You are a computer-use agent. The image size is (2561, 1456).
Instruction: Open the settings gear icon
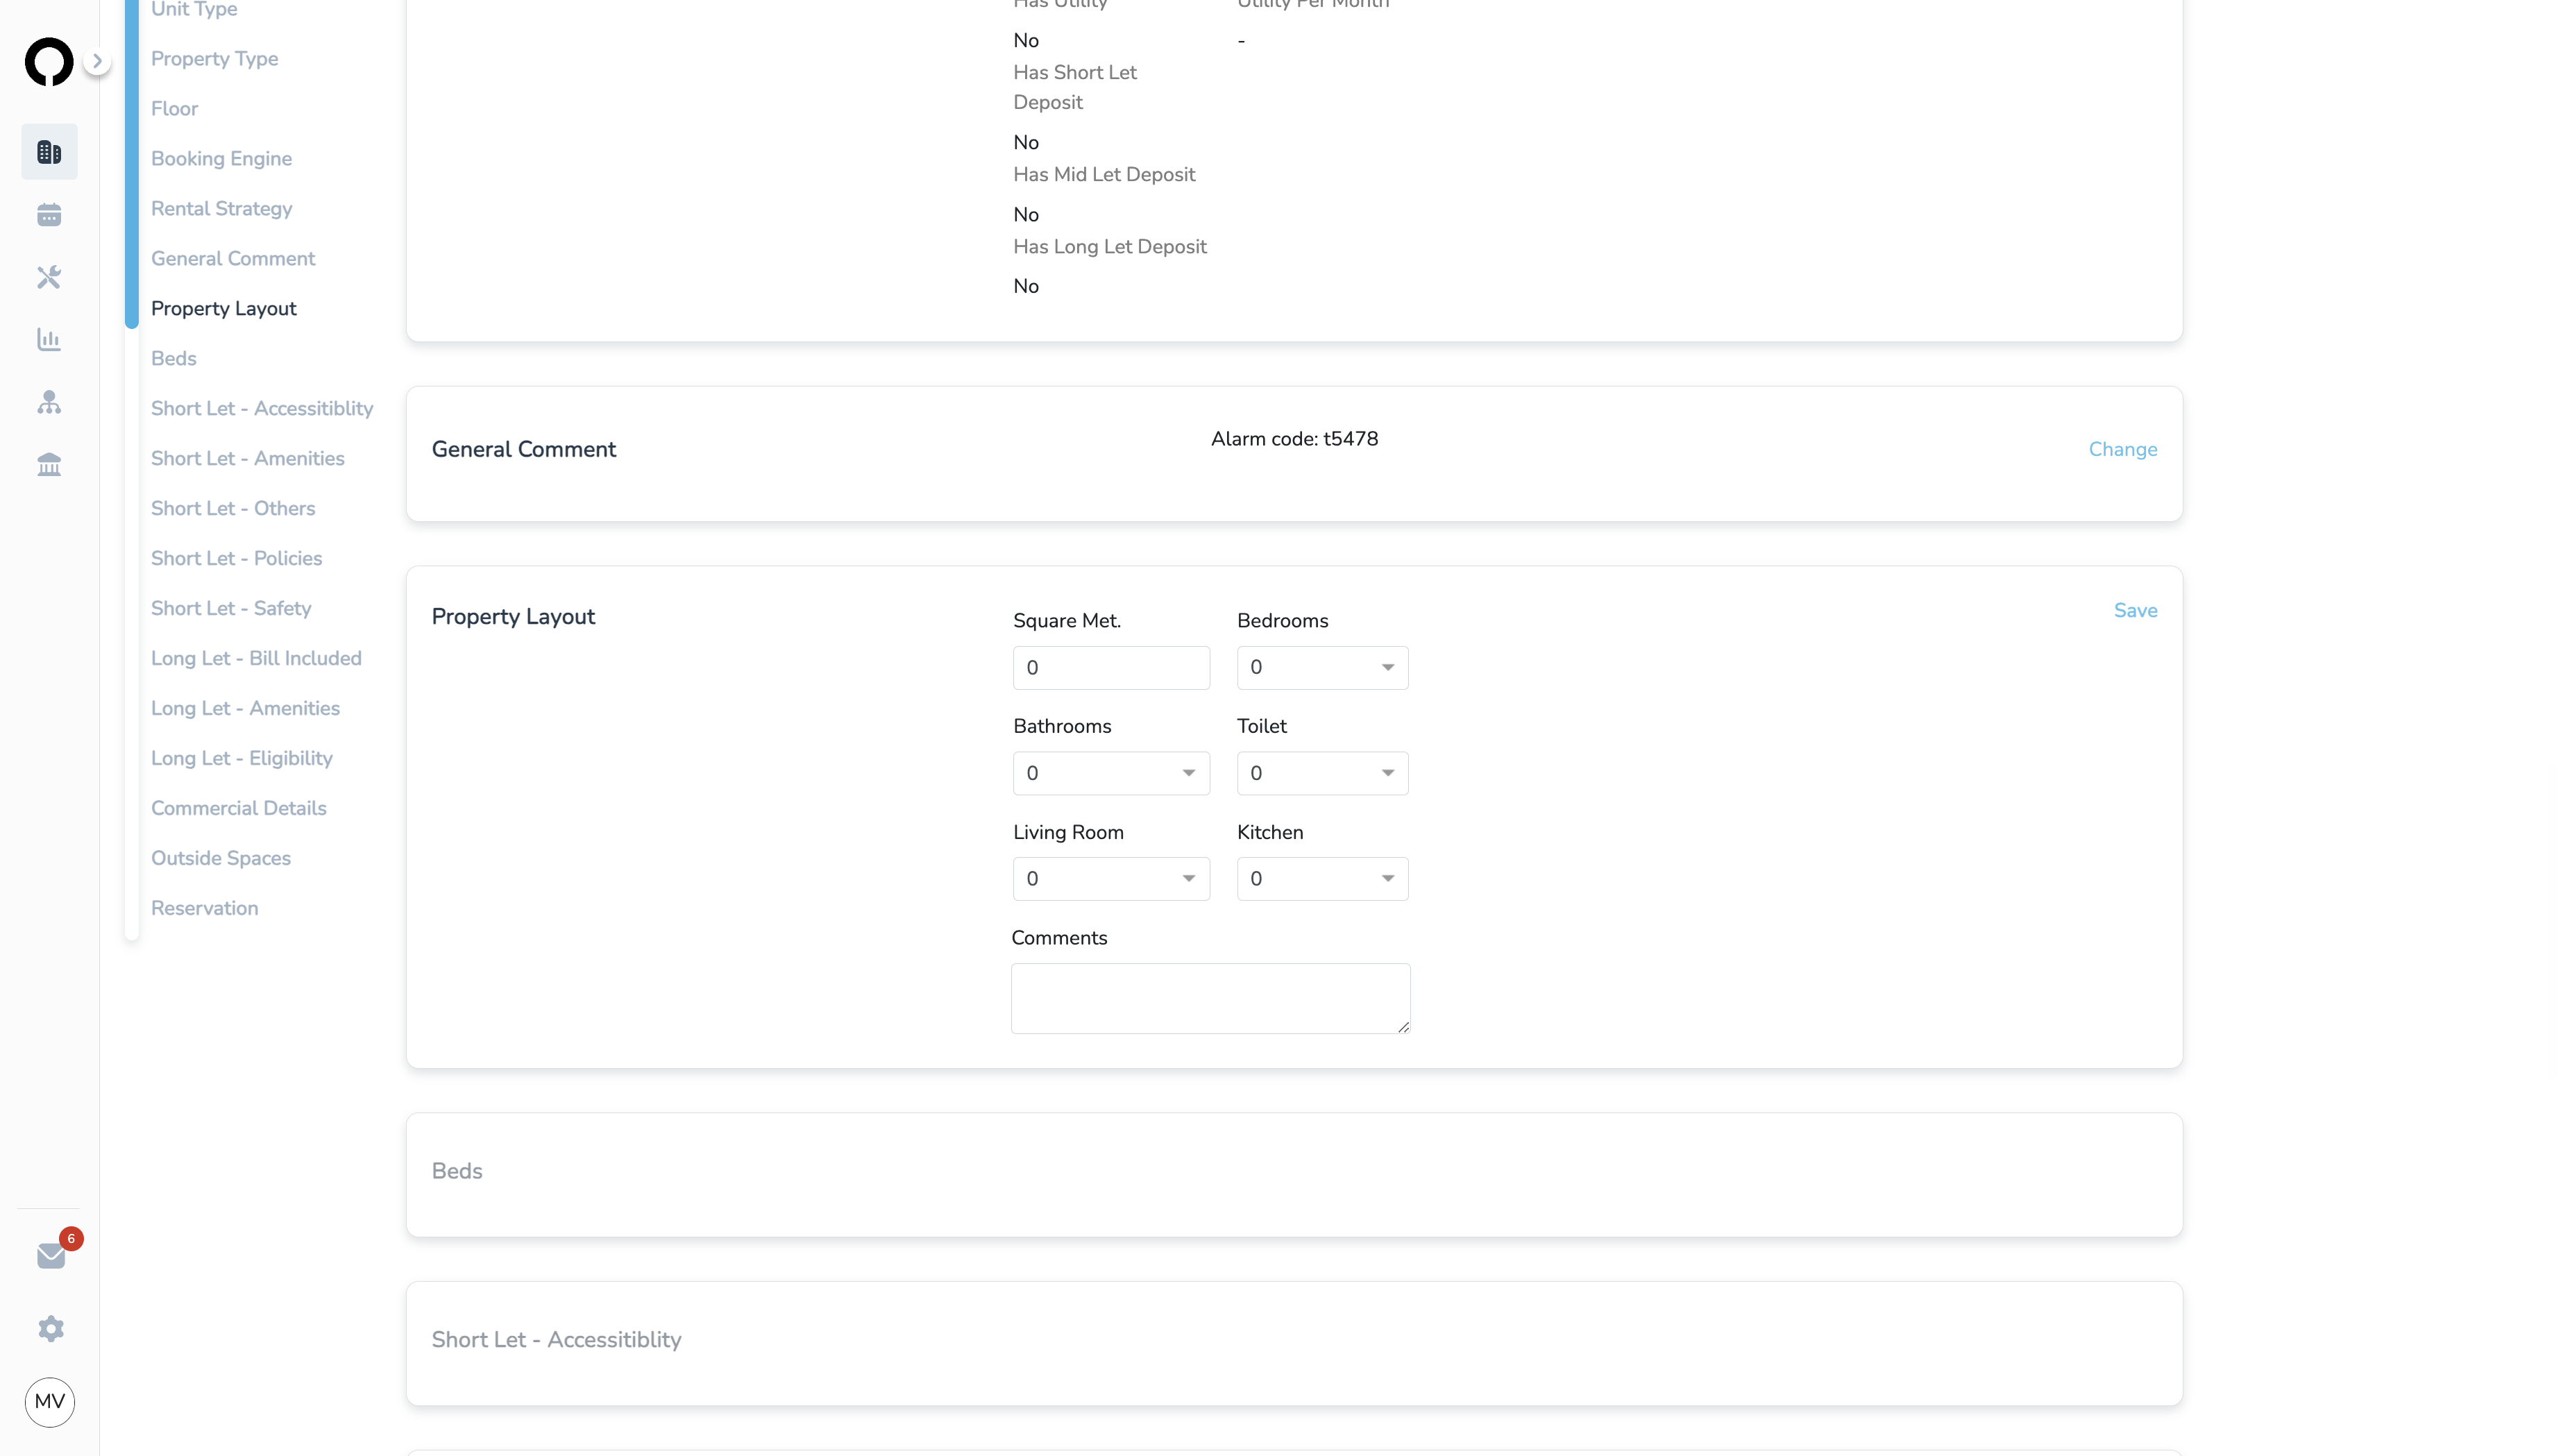51,1329
